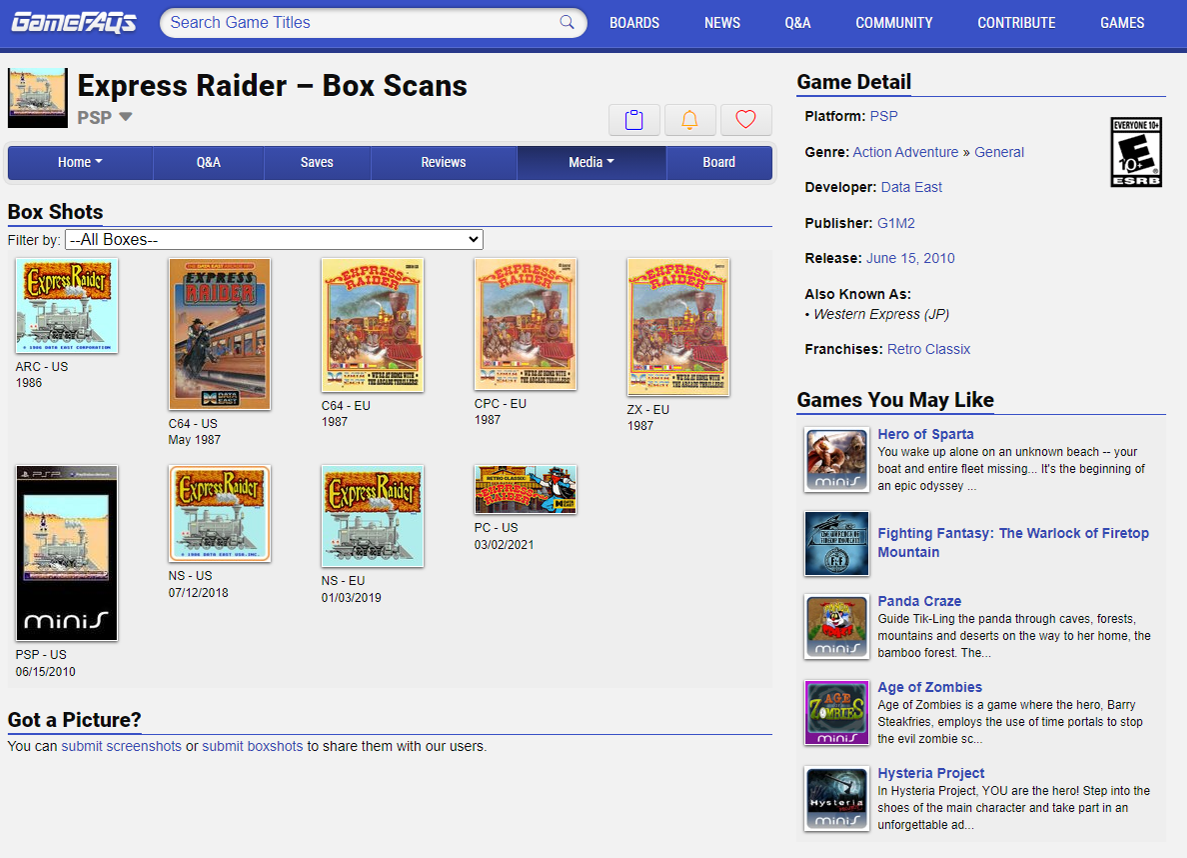Open the Hero of Sparta title link
Viewport: 1187px width, 858px height.
(x=925, y=434)
